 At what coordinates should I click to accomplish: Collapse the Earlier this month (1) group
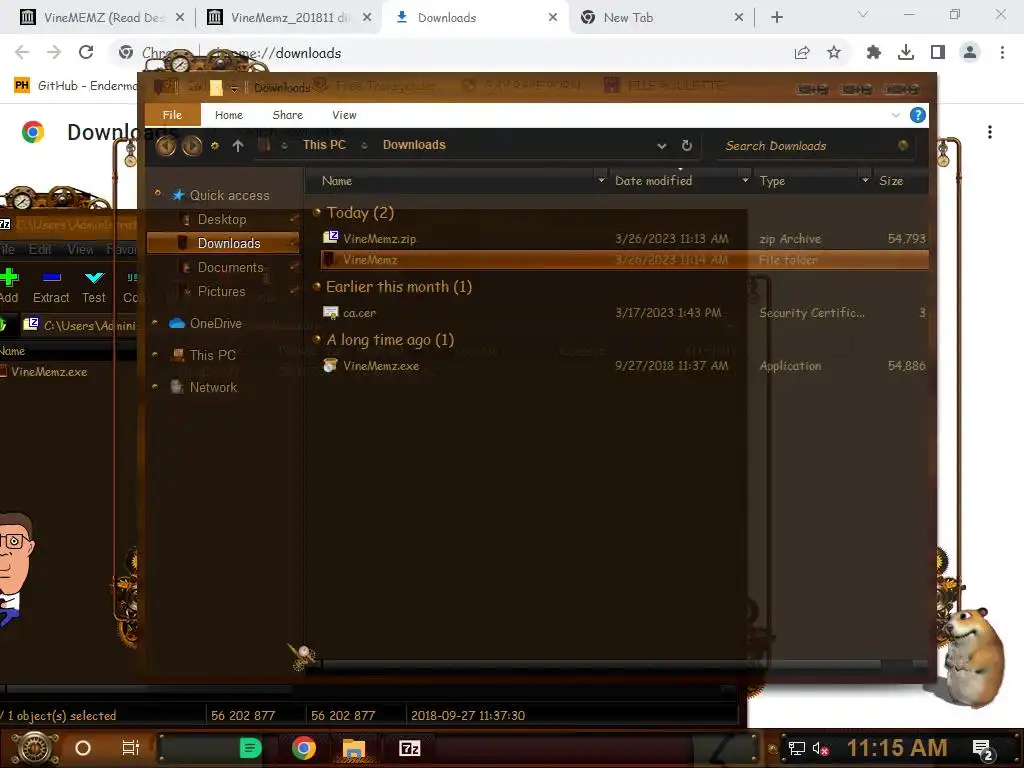click(317, 285)
